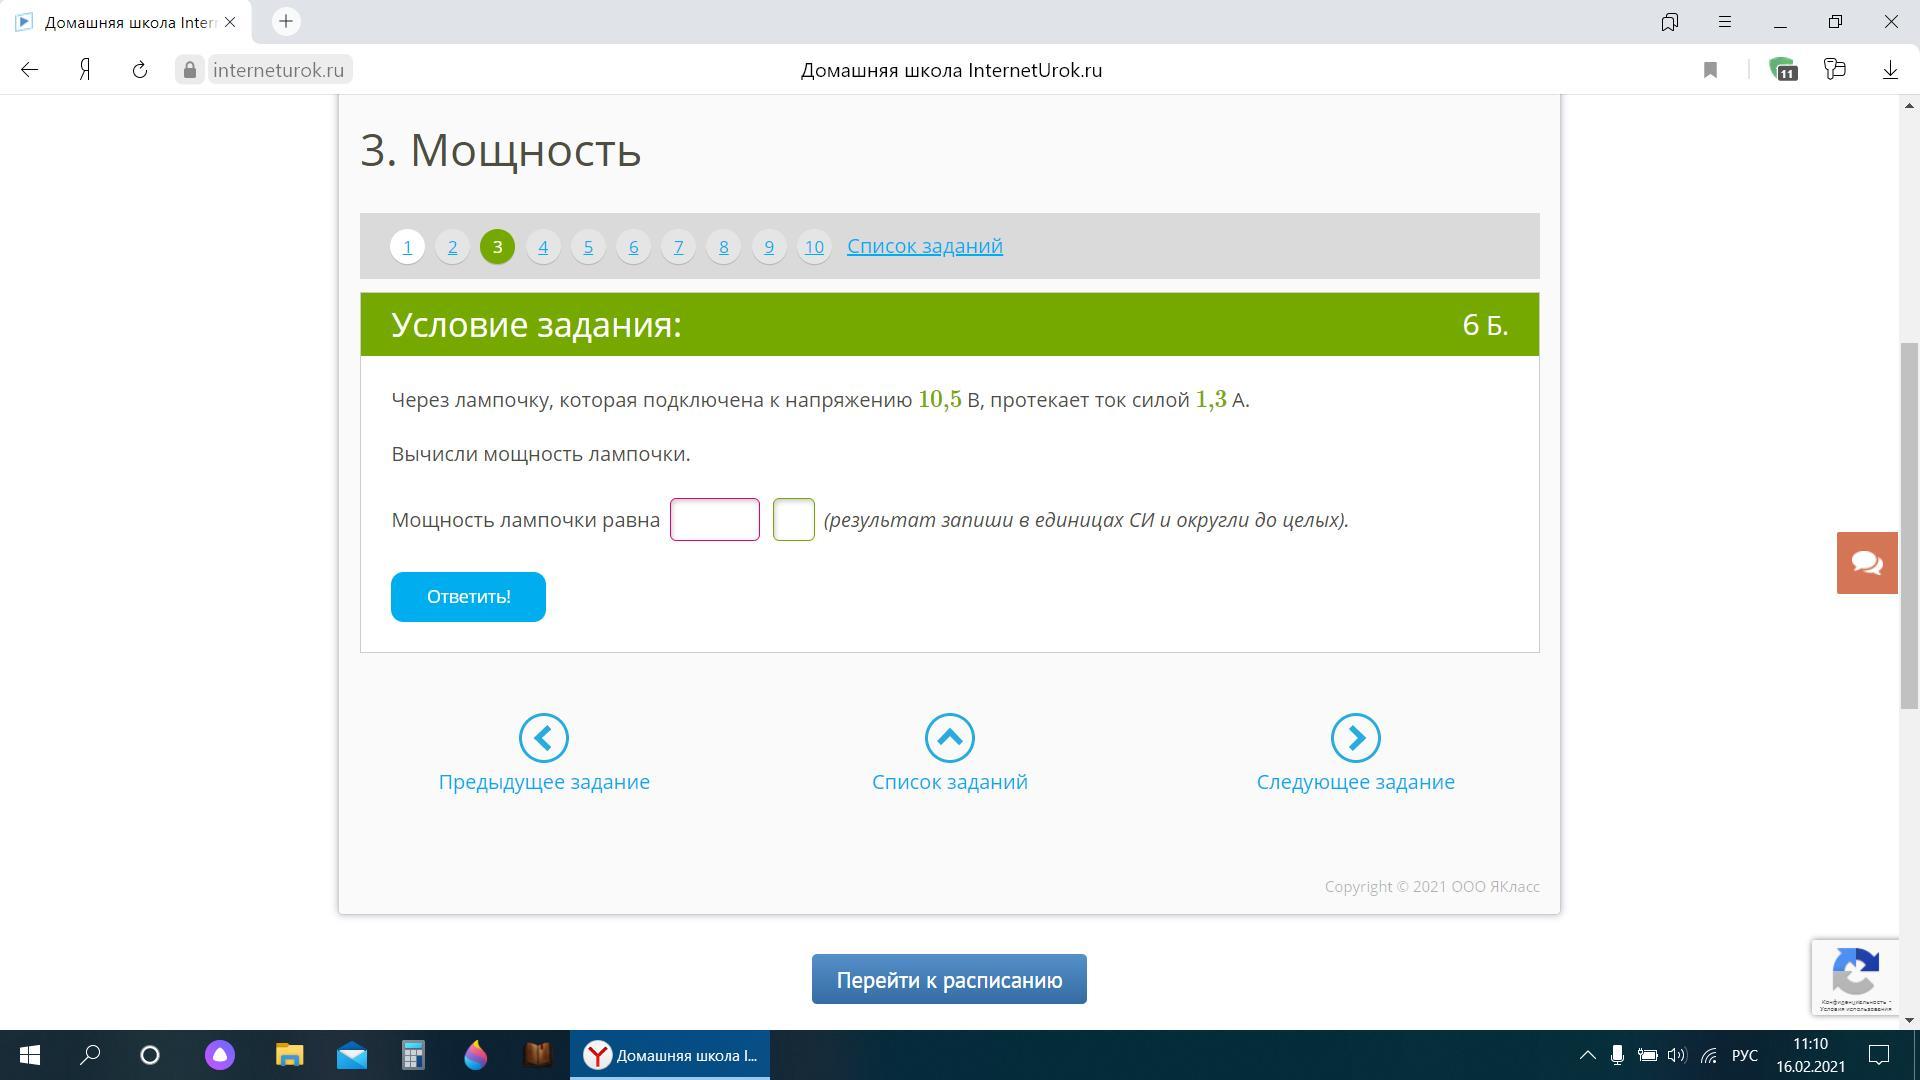The height and width of the screenshot is (1080, 1920).
Task: Go to task number 4
Action: point(543,247)
